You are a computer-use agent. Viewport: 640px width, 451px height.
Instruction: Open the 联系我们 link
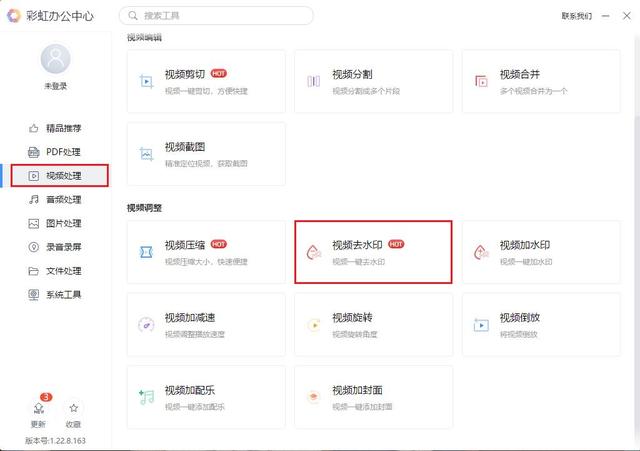click(x=576, y=16)
